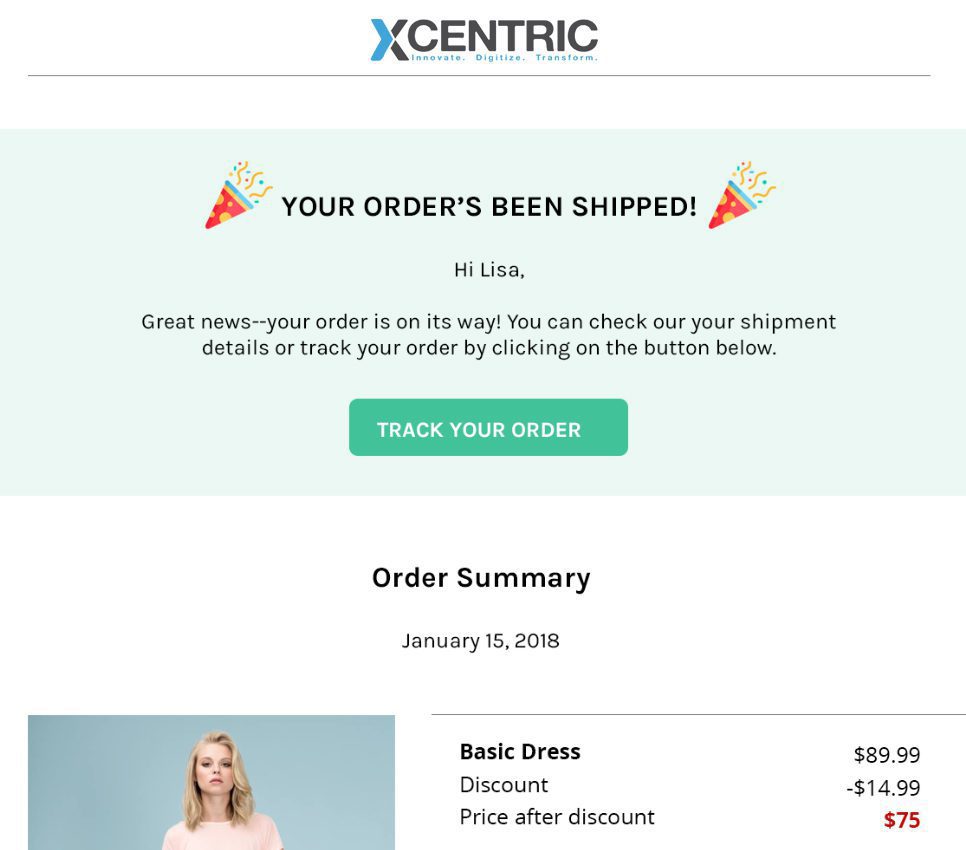Click the 'Order Summary' heading
The height and width of the screenshot is (850, 966).
(481, 578)
